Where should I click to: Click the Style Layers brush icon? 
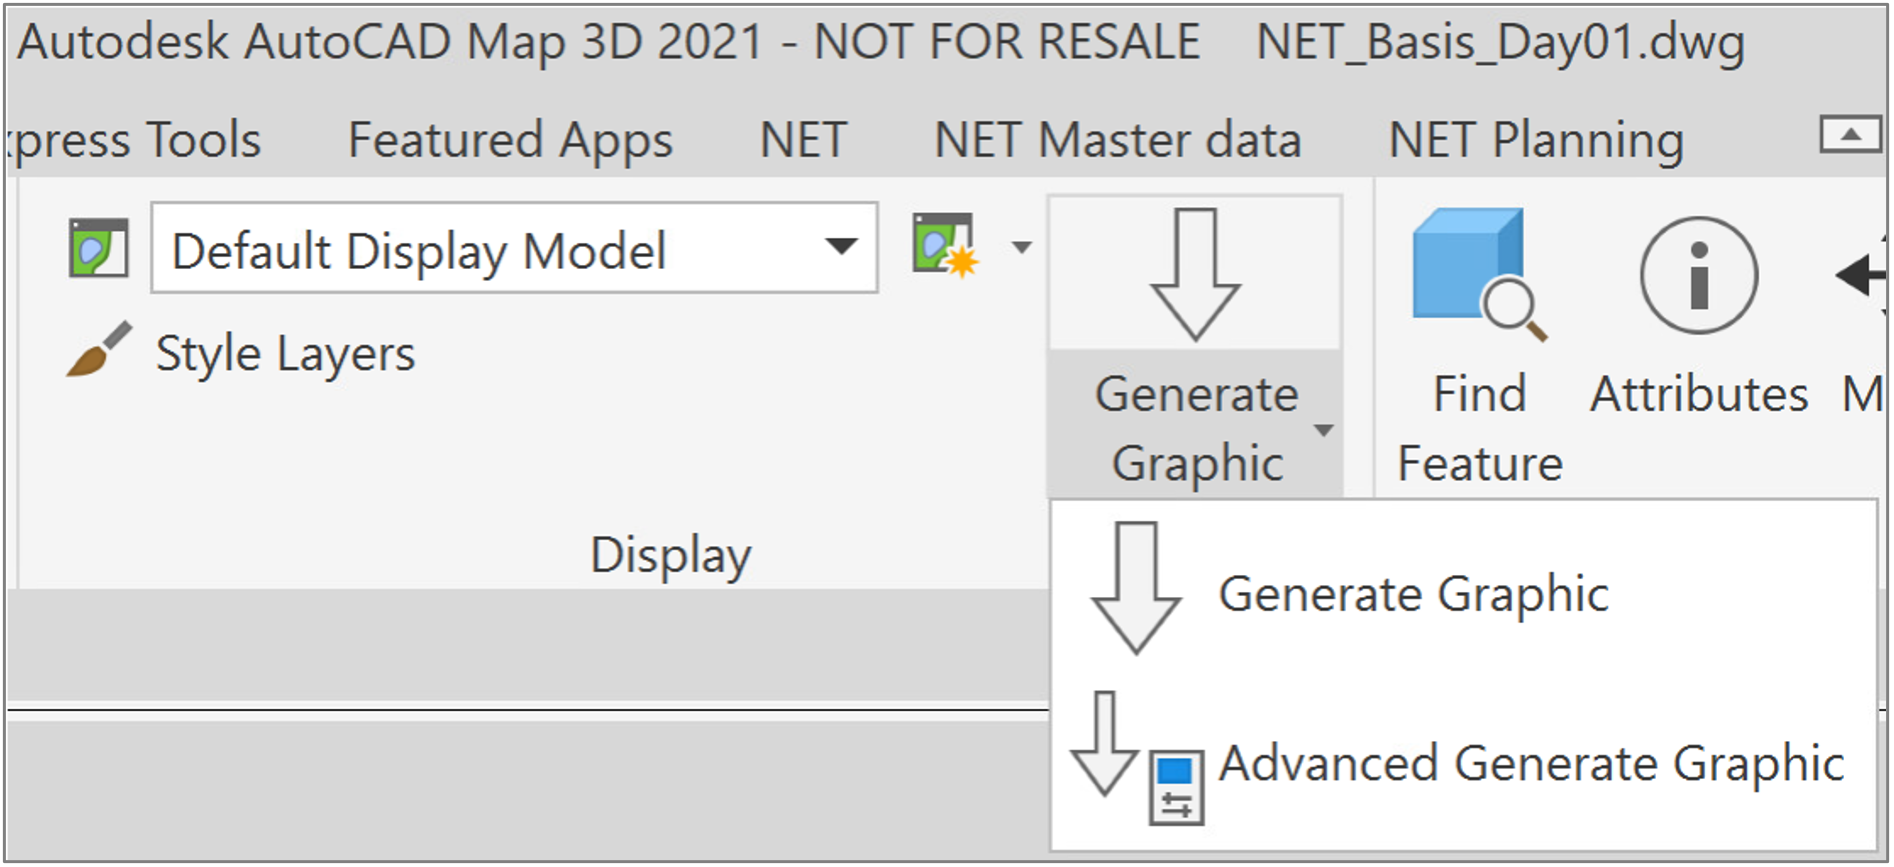pos(98,349)
